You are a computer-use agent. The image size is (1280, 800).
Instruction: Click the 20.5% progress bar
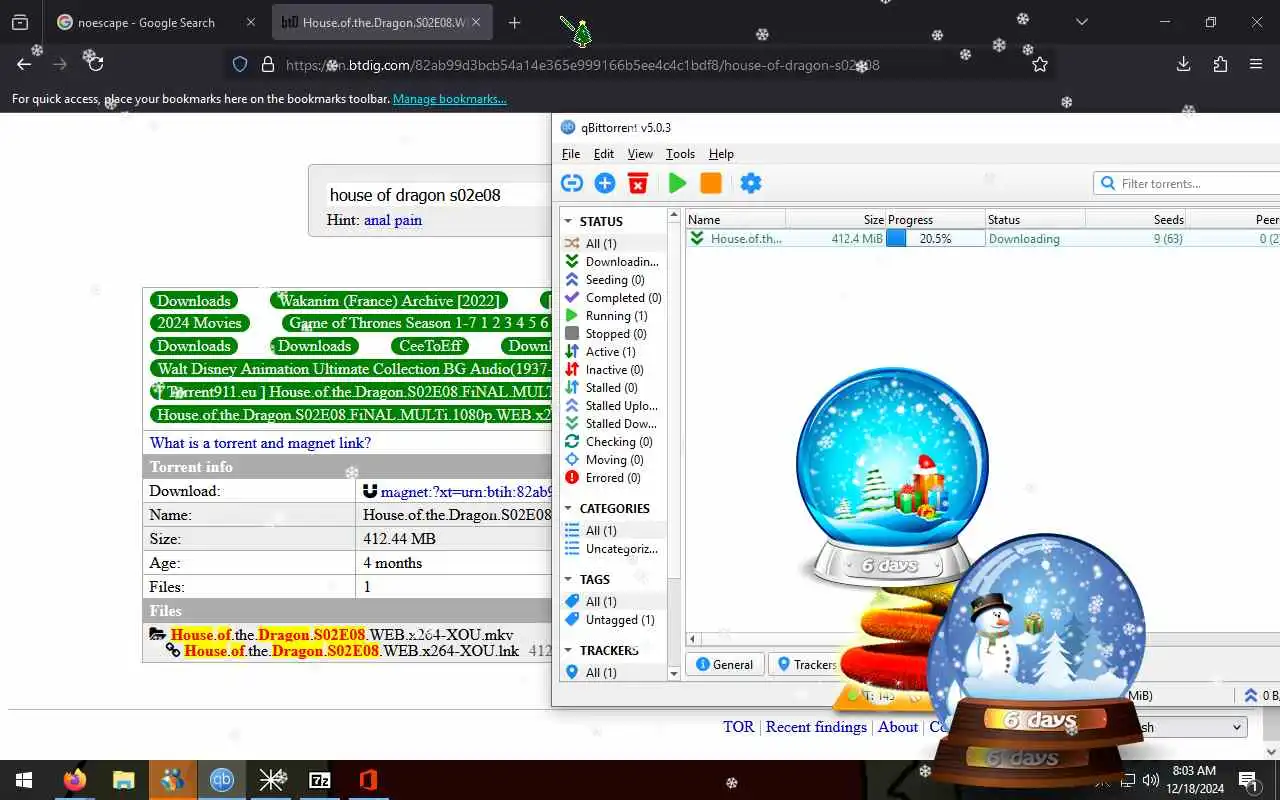coord(935,239)
